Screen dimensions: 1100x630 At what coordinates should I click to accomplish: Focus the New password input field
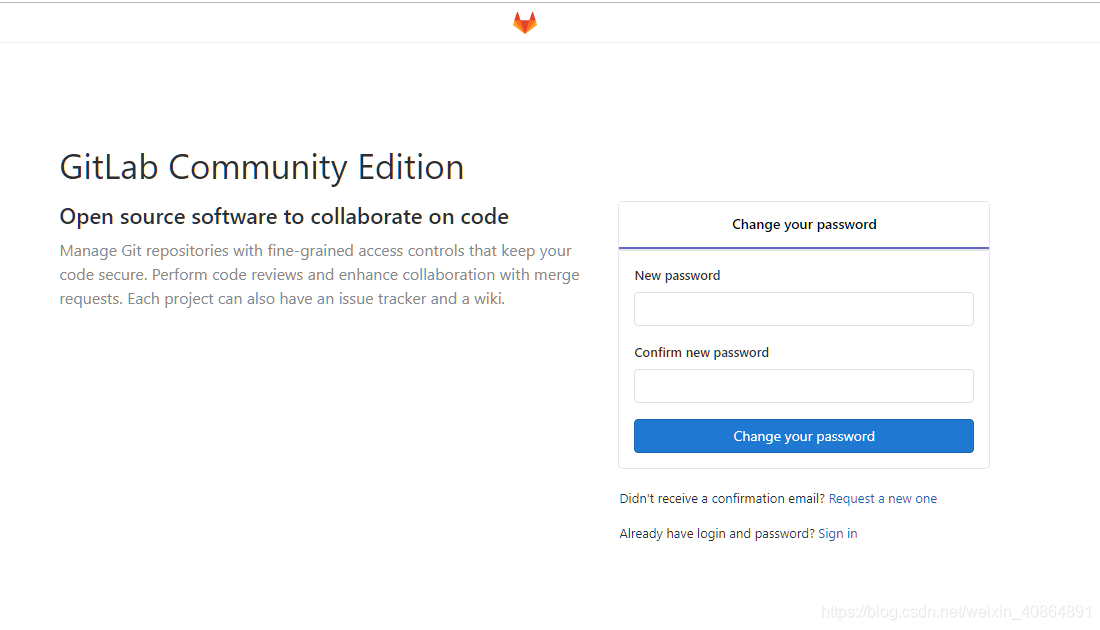tap(803, 309)
